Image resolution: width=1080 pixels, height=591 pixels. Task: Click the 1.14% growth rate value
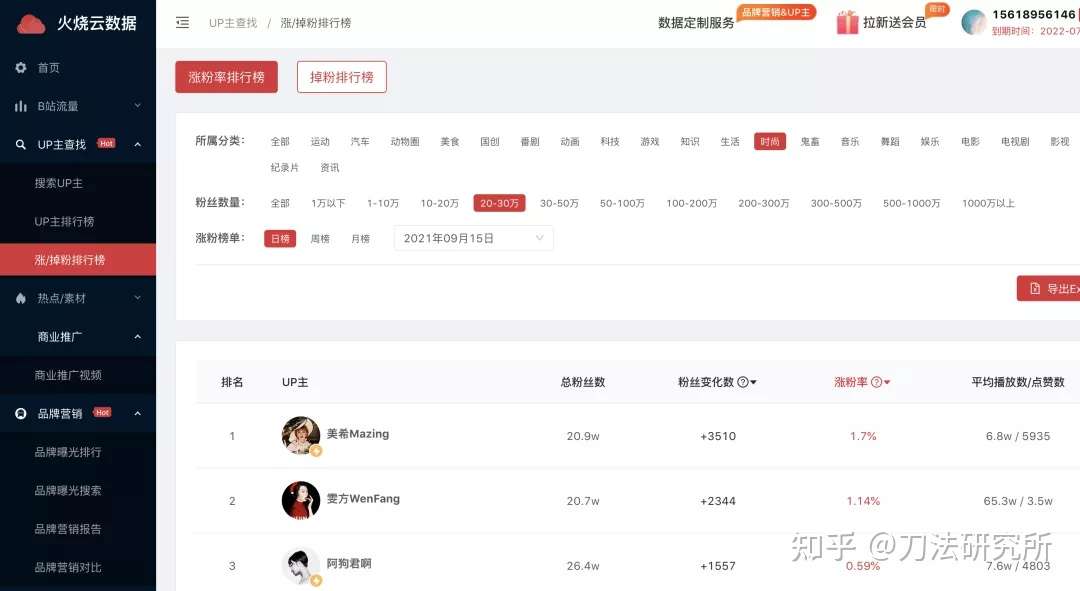click(863, 501)
